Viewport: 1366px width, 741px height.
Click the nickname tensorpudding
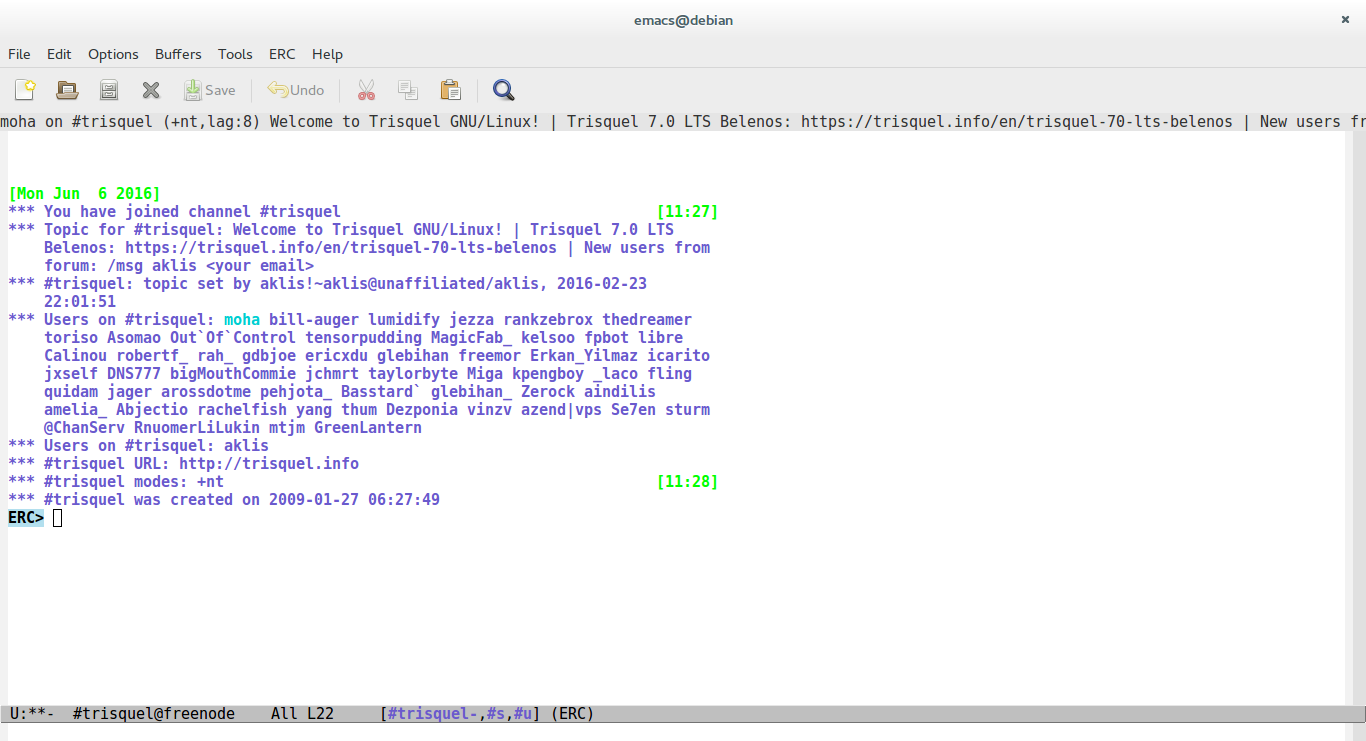pyautogui.click(x=364, y=338)
